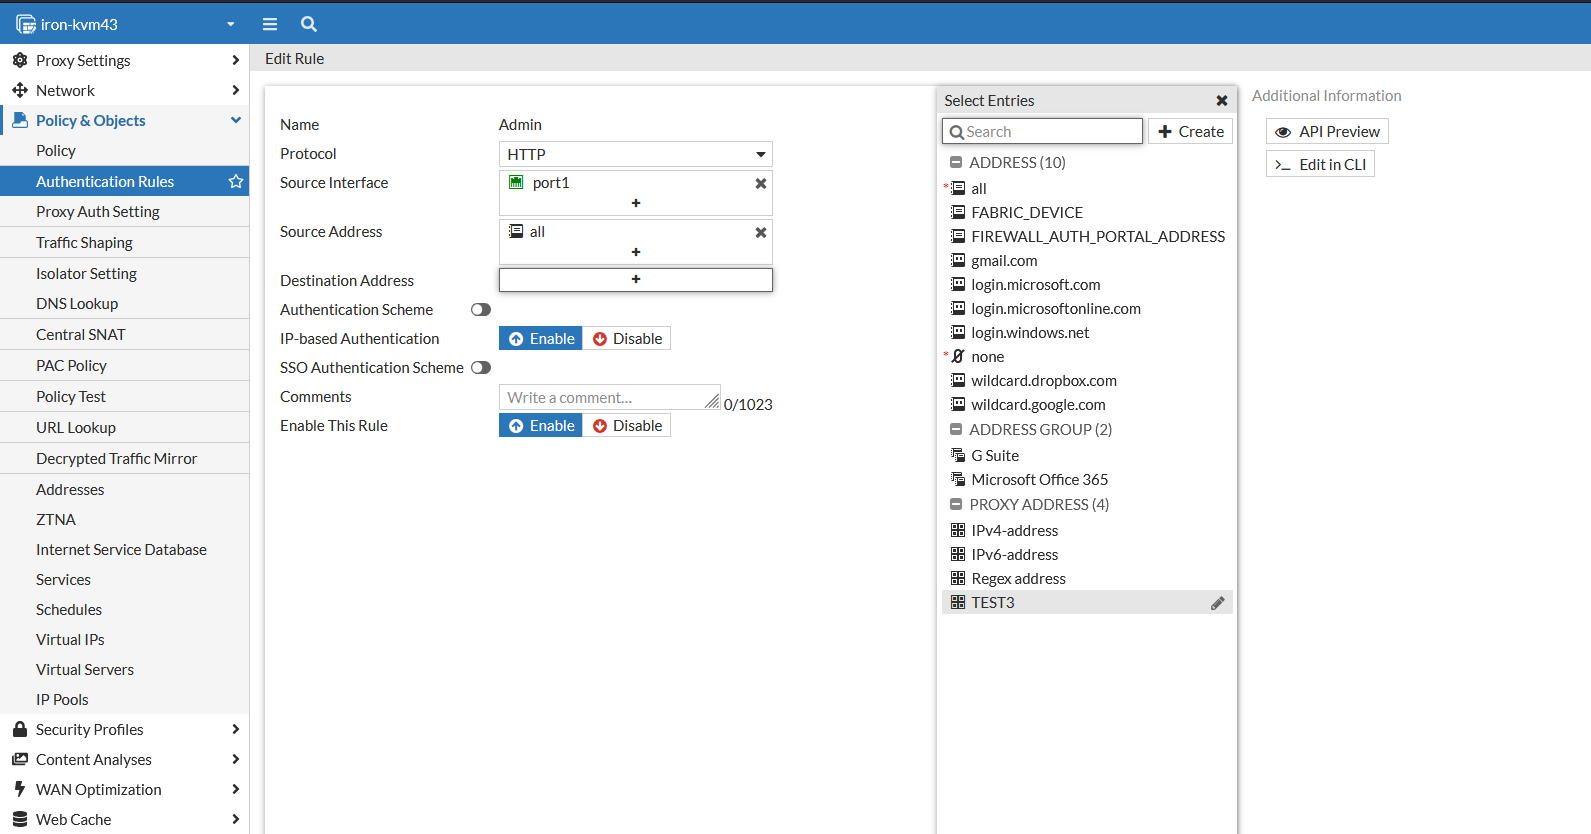Pick the G Suite address group

pos(1087,456)
